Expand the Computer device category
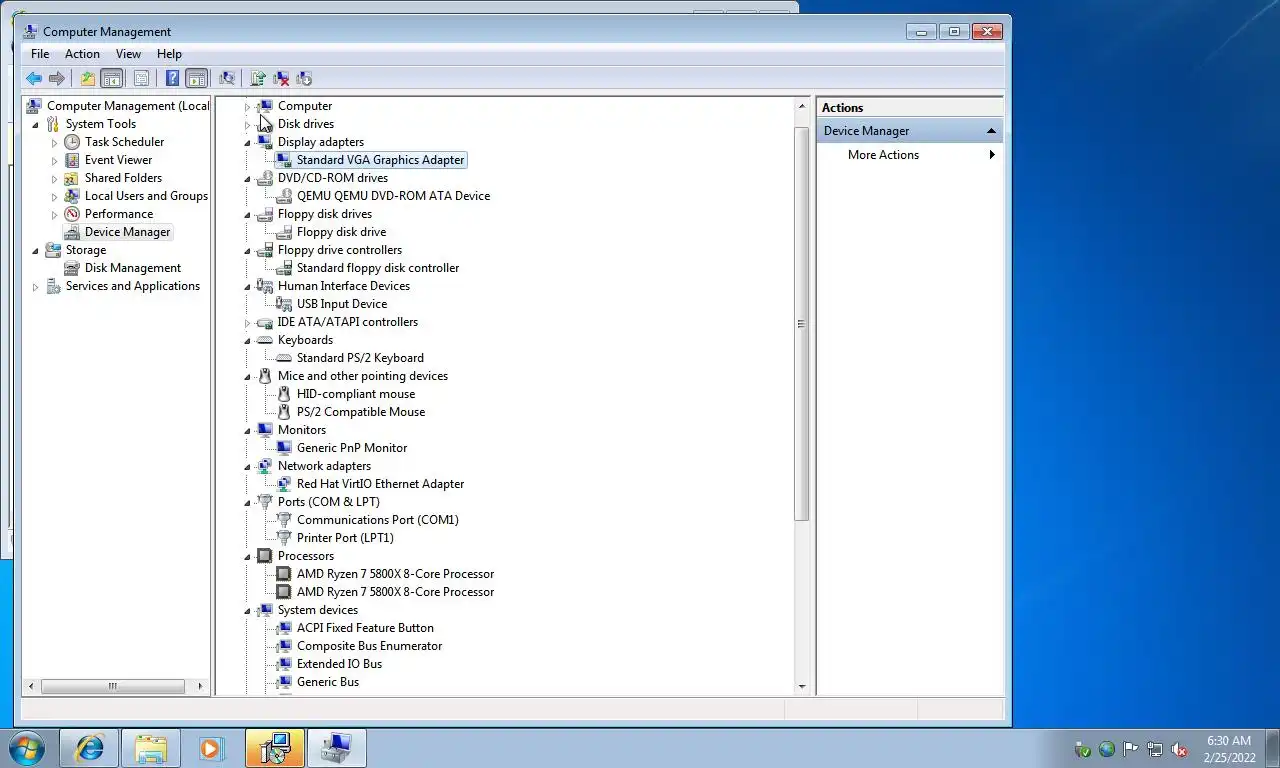Image resolution: width=1280 pixels, height=768 pixels. [x=248, y=106]
